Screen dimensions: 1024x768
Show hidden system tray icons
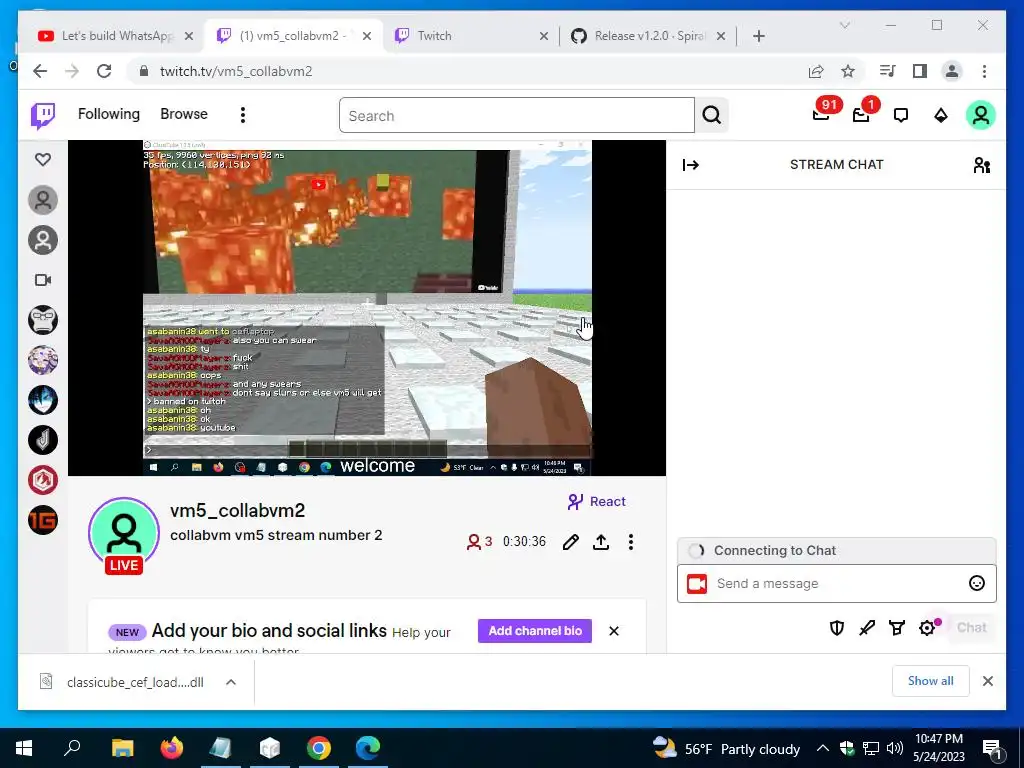tap(823, 748)
